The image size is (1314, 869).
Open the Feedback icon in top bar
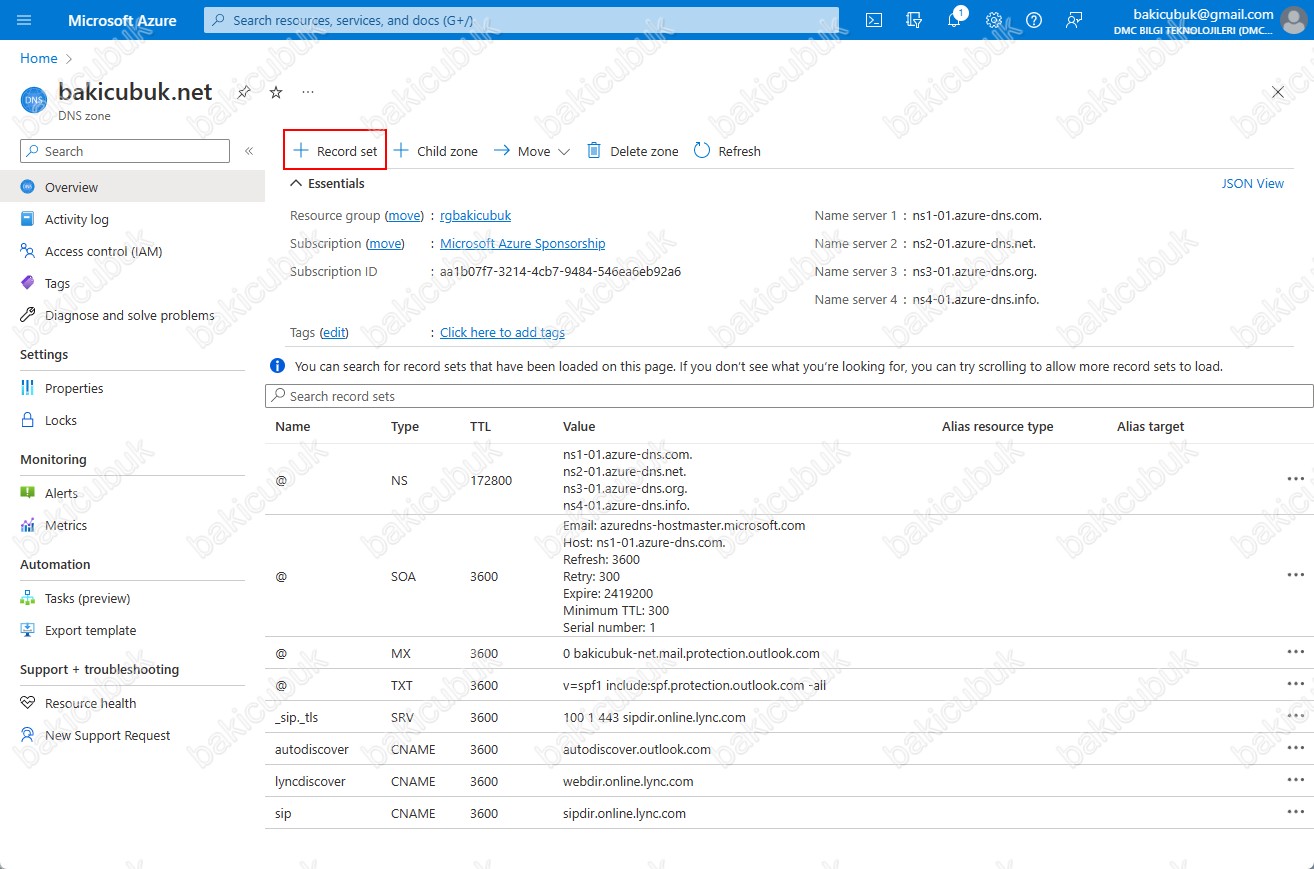[1074, 20]
